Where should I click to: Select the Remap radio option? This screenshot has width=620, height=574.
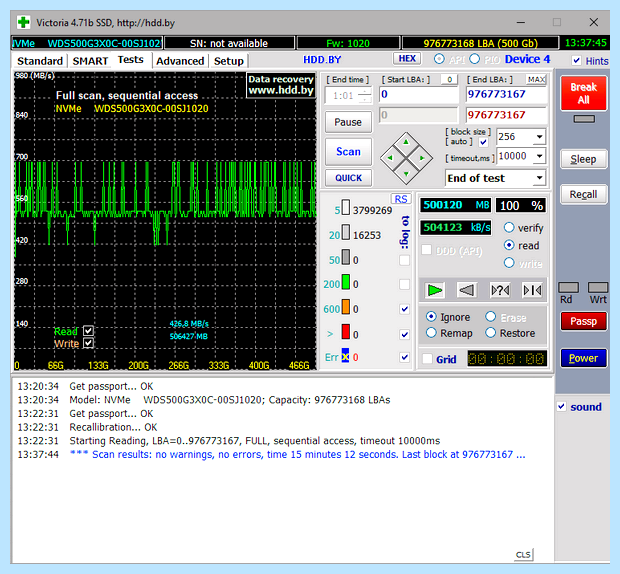431,333
